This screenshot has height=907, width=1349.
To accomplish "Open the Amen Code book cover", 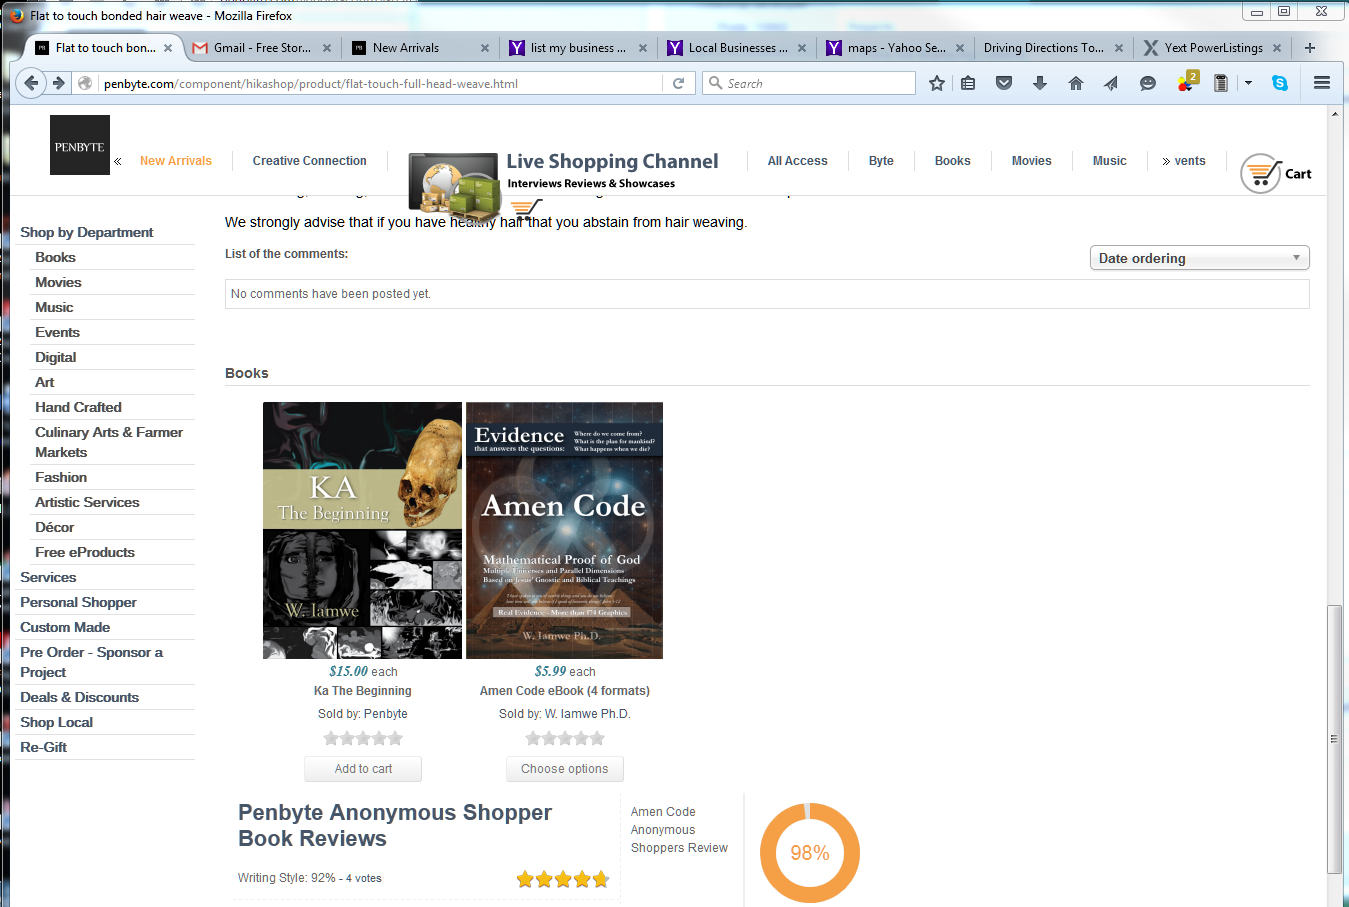I will click(564, 530).
